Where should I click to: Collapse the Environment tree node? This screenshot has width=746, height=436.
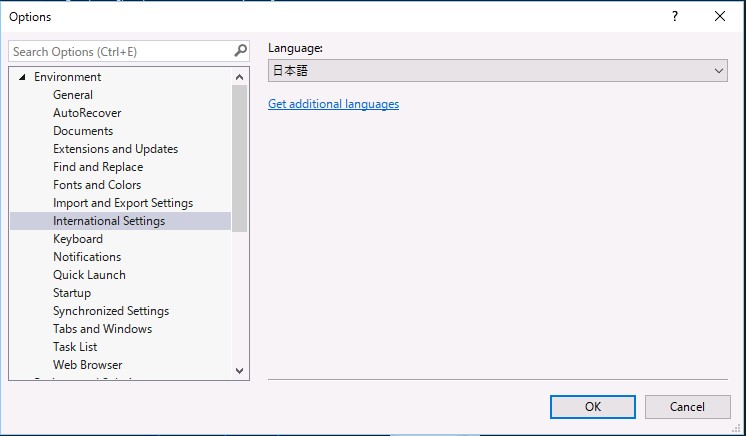(x=22, y=77)
